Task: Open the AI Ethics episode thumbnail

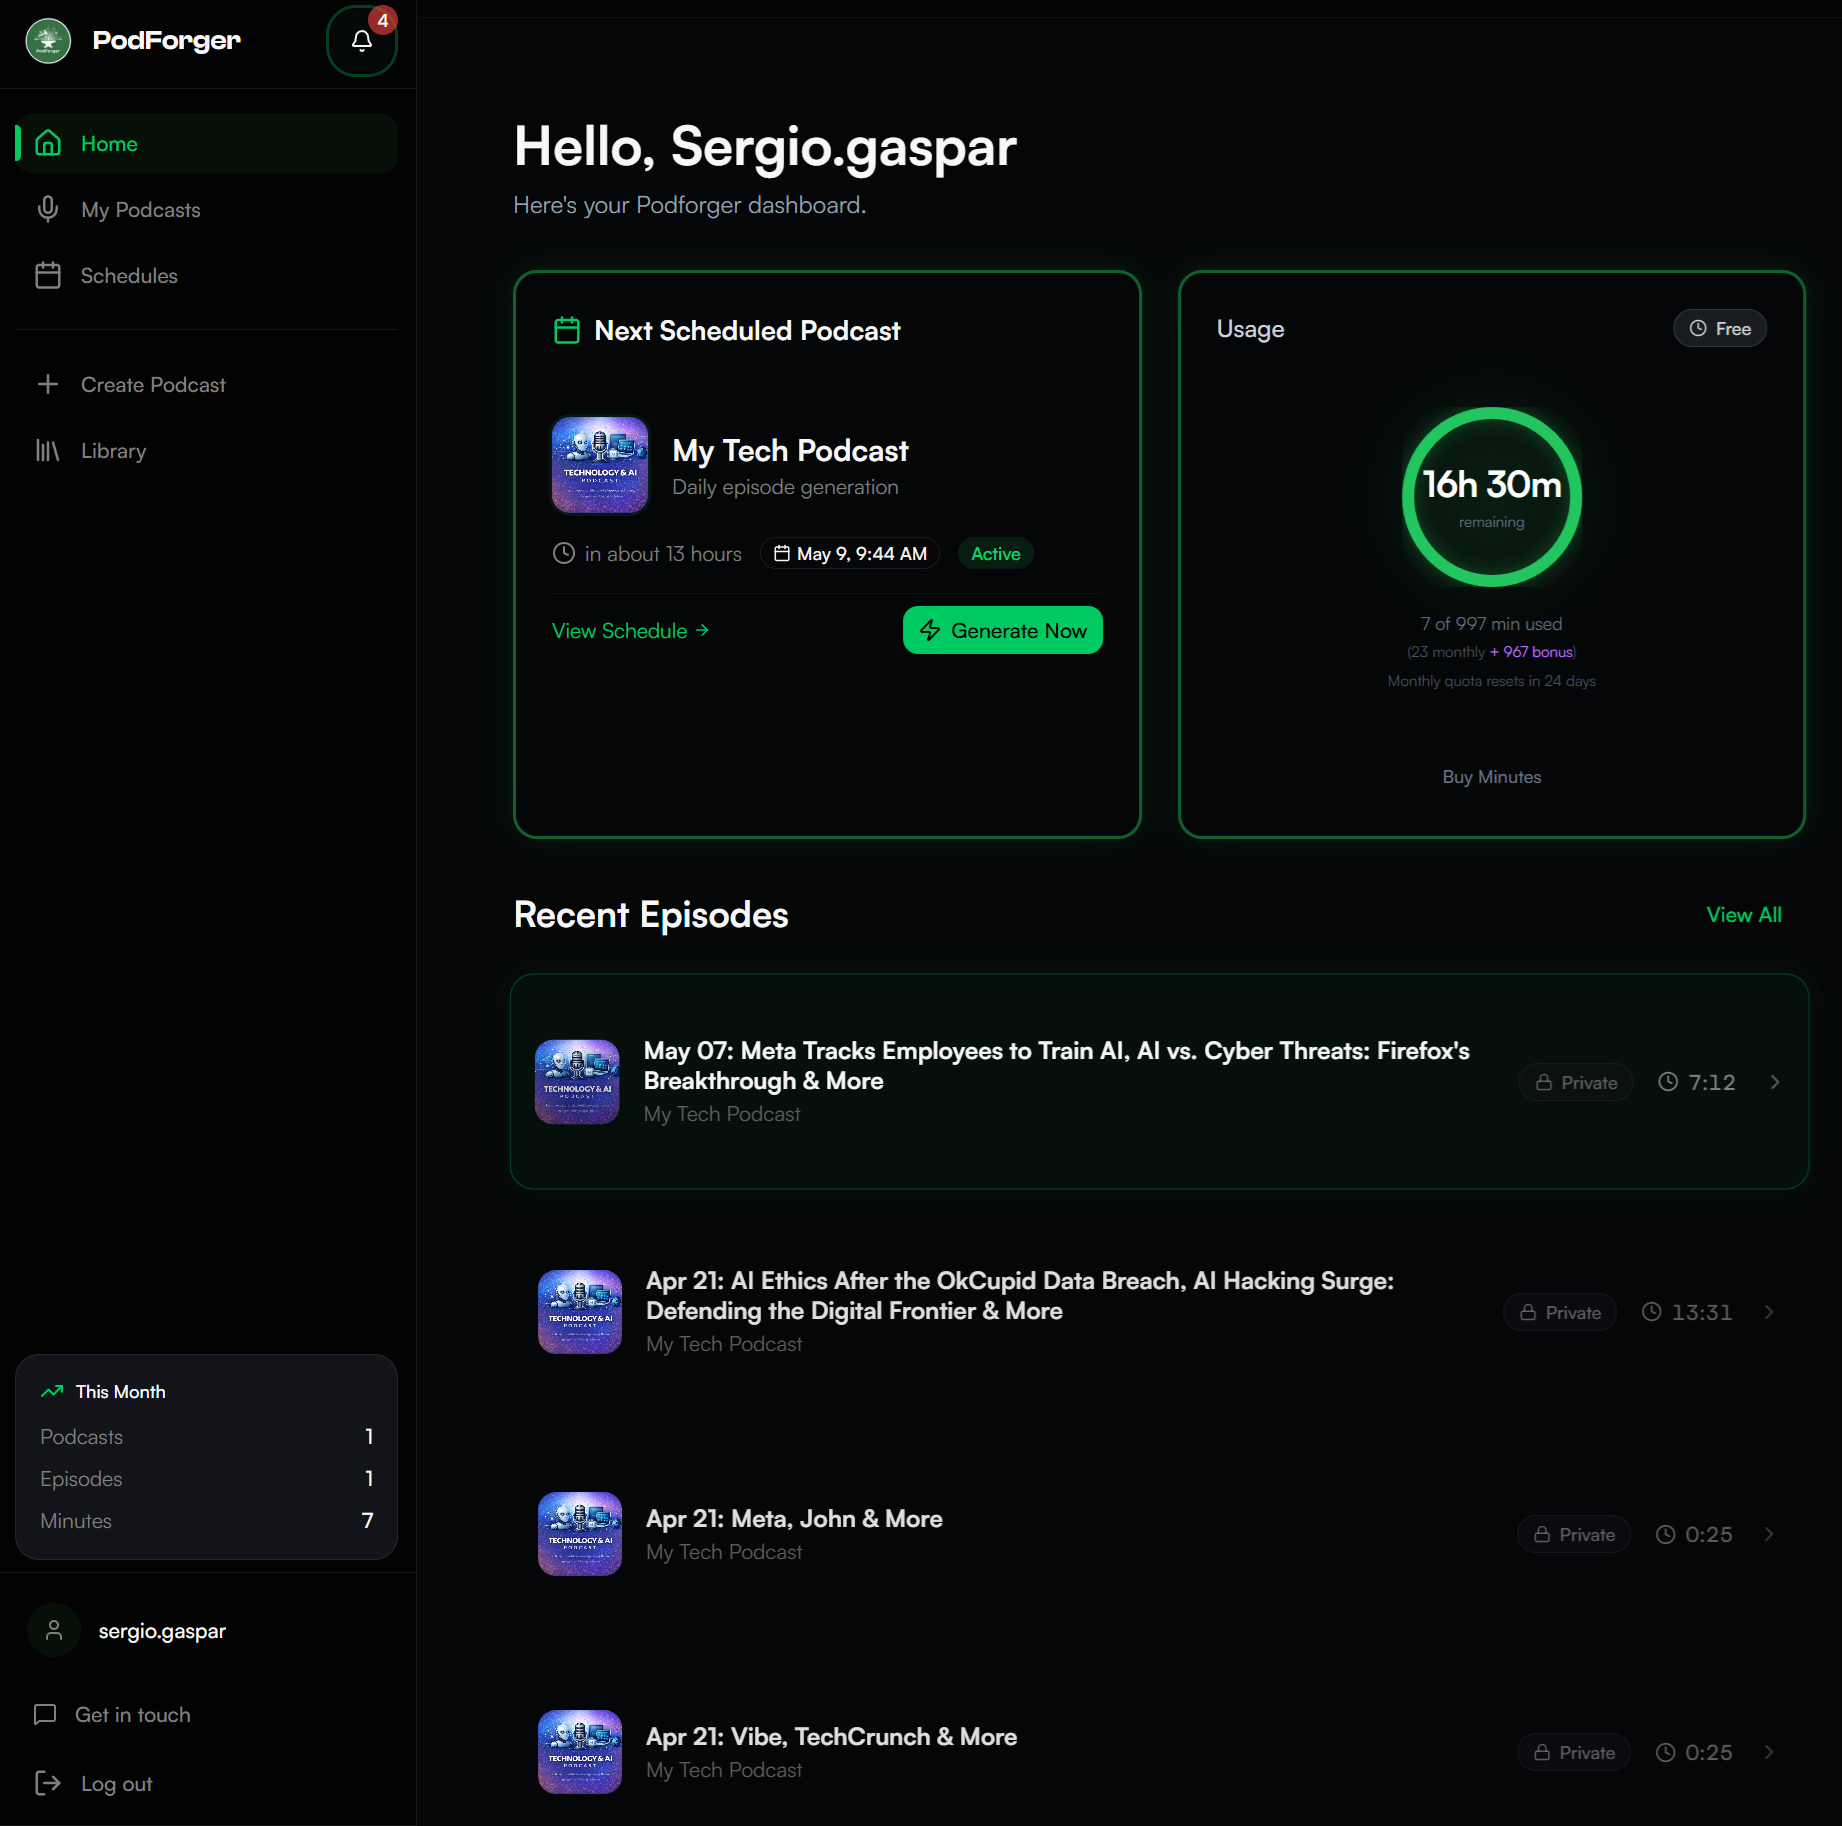Action: coord(580,1312)
